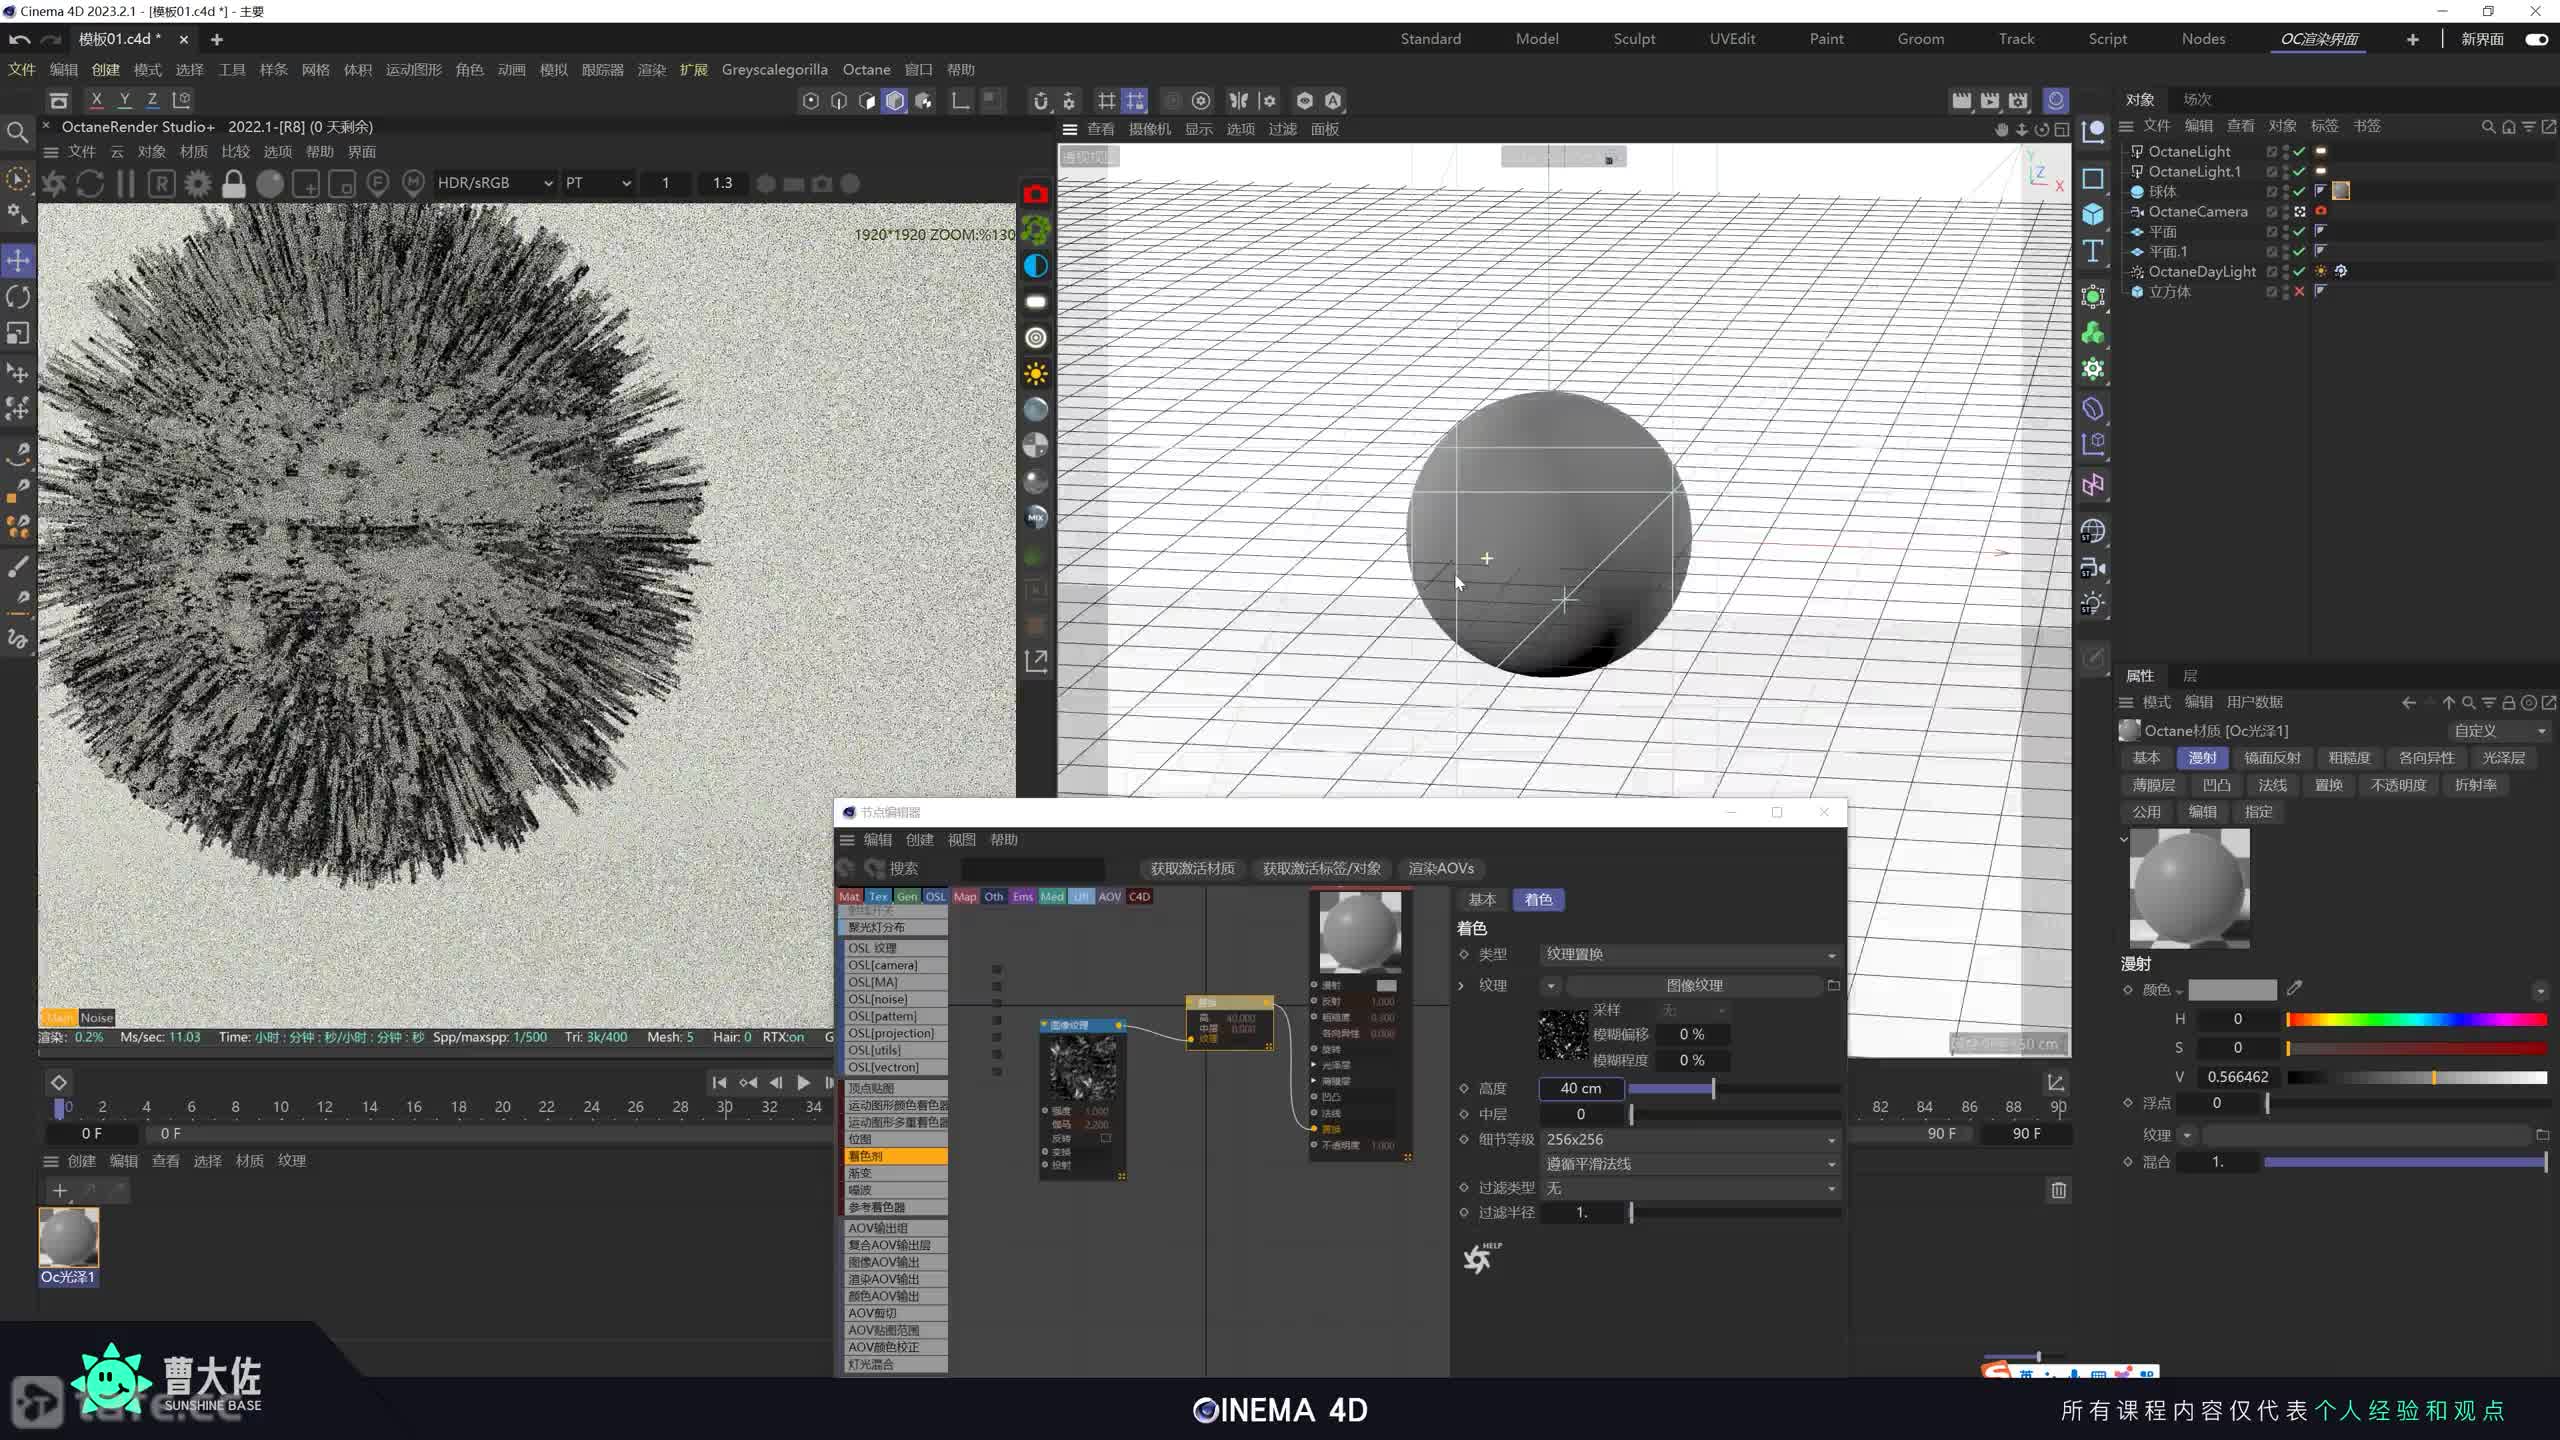Pause the Octane live render
The image size is (2560, 1440).
[x=125, y=184]
